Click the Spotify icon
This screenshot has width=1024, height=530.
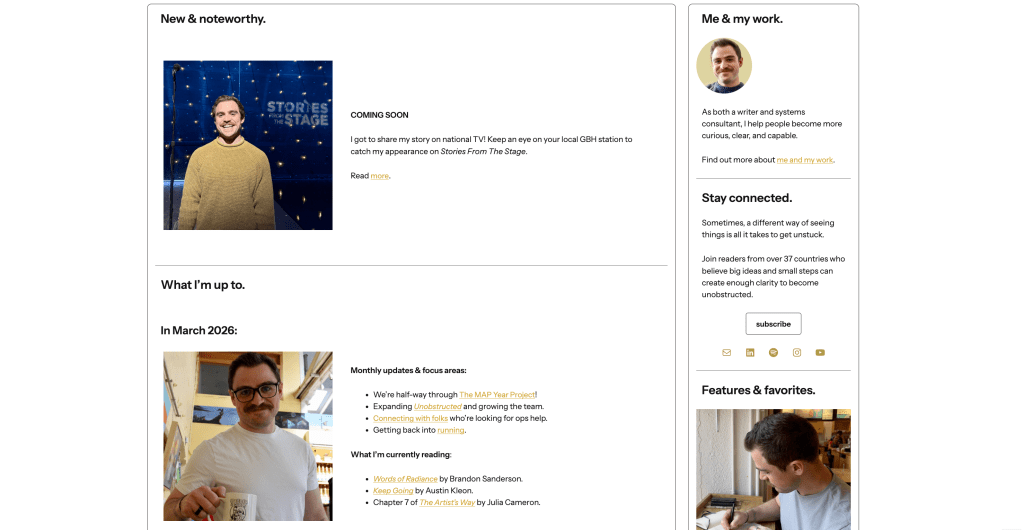click(x=773, y=352)
